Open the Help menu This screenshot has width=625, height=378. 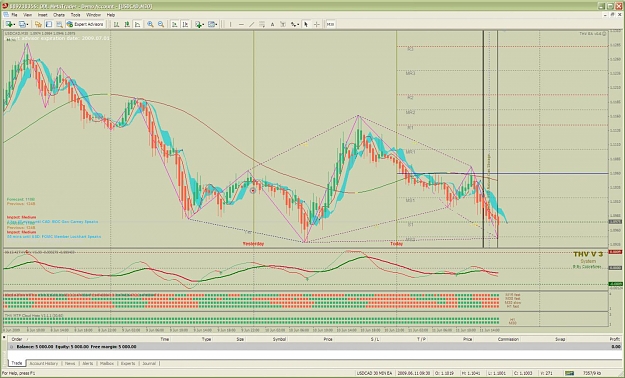click(x=111, y=15)
